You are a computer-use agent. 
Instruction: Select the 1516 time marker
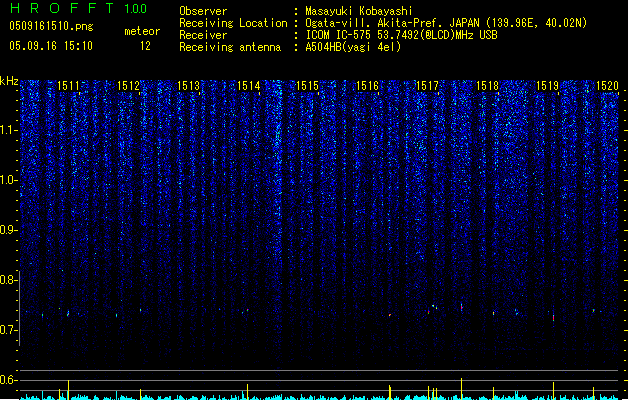pos(367,86)
